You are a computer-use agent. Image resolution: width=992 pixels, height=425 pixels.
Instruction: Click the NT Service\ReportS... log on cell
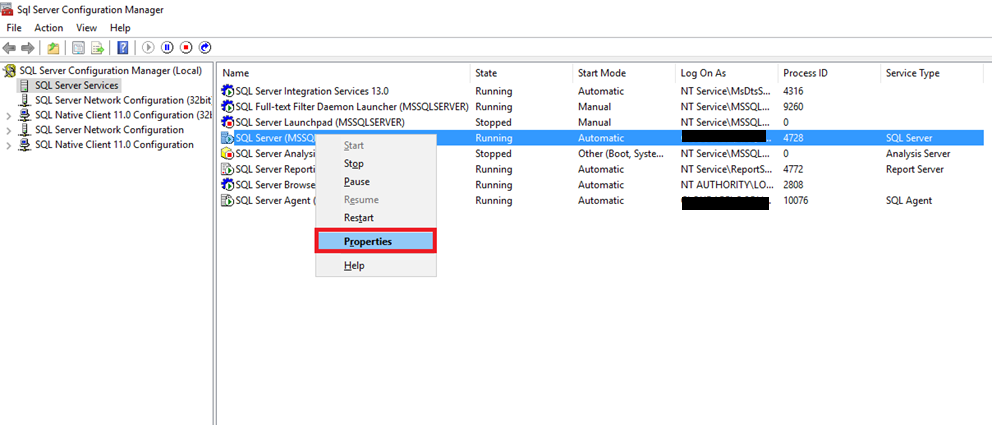click(726, 169)
